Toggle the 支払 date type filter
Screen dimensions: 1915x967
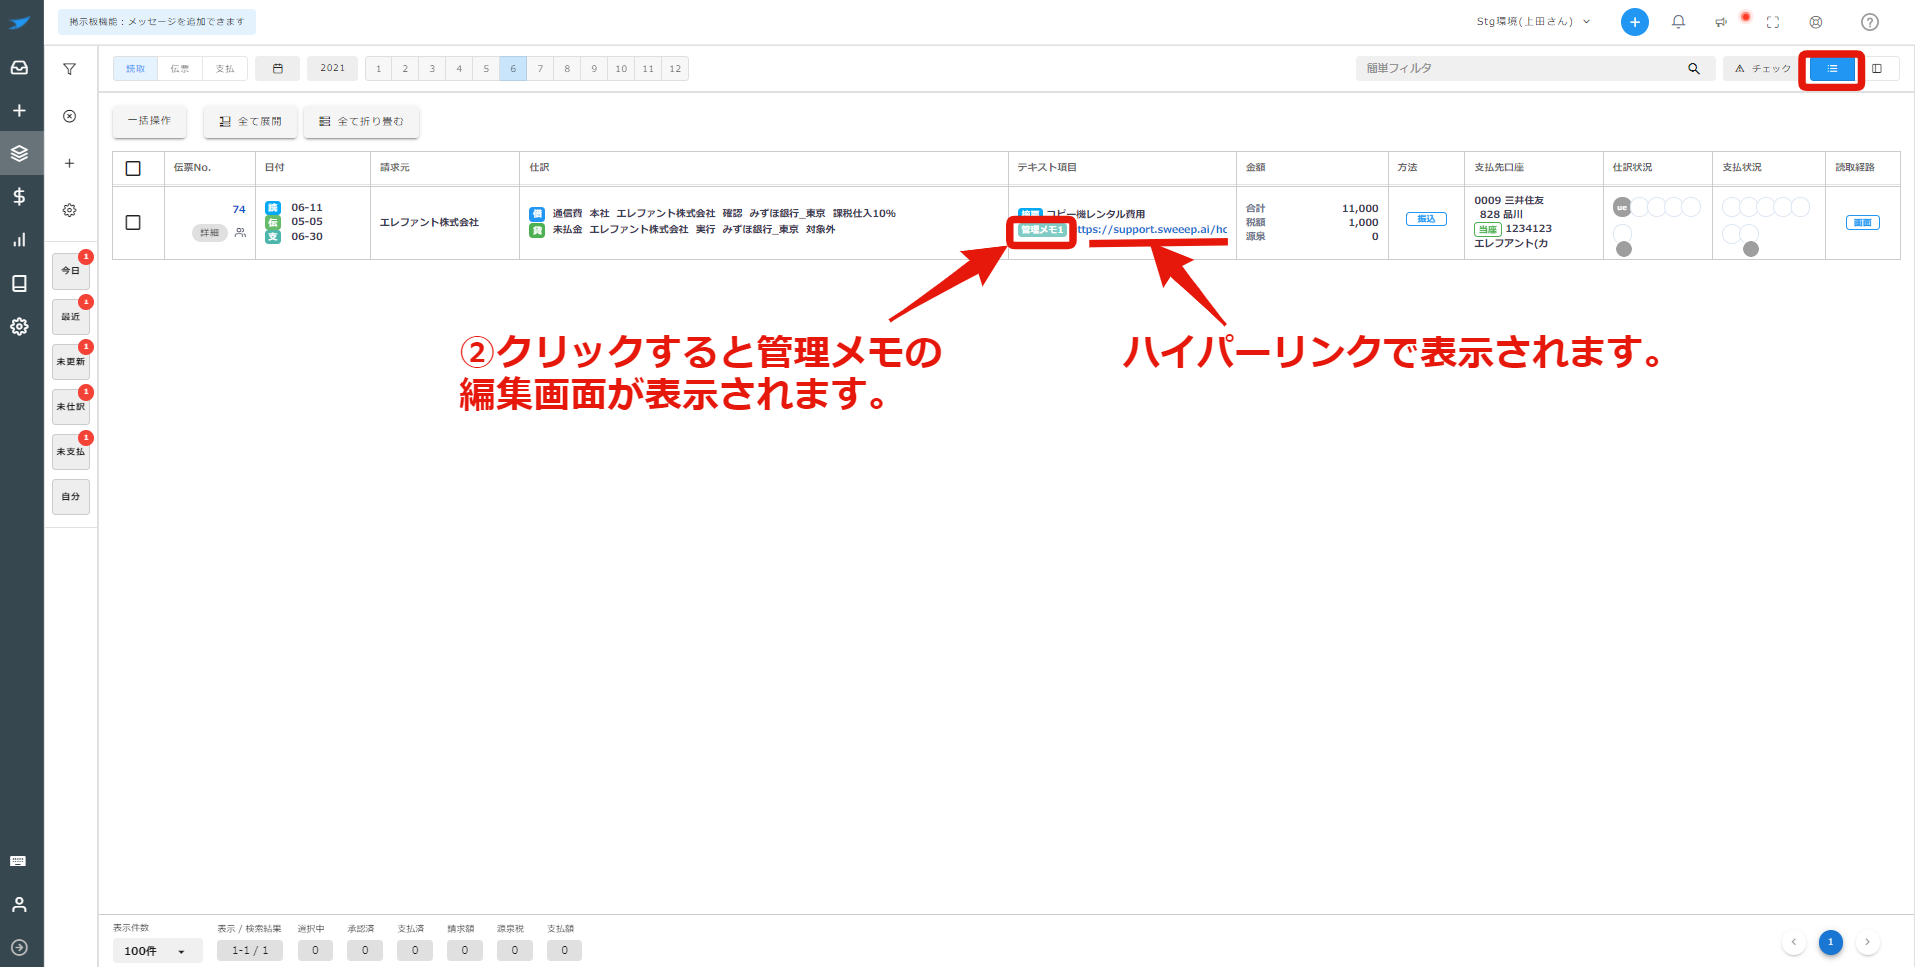(225, 69)
